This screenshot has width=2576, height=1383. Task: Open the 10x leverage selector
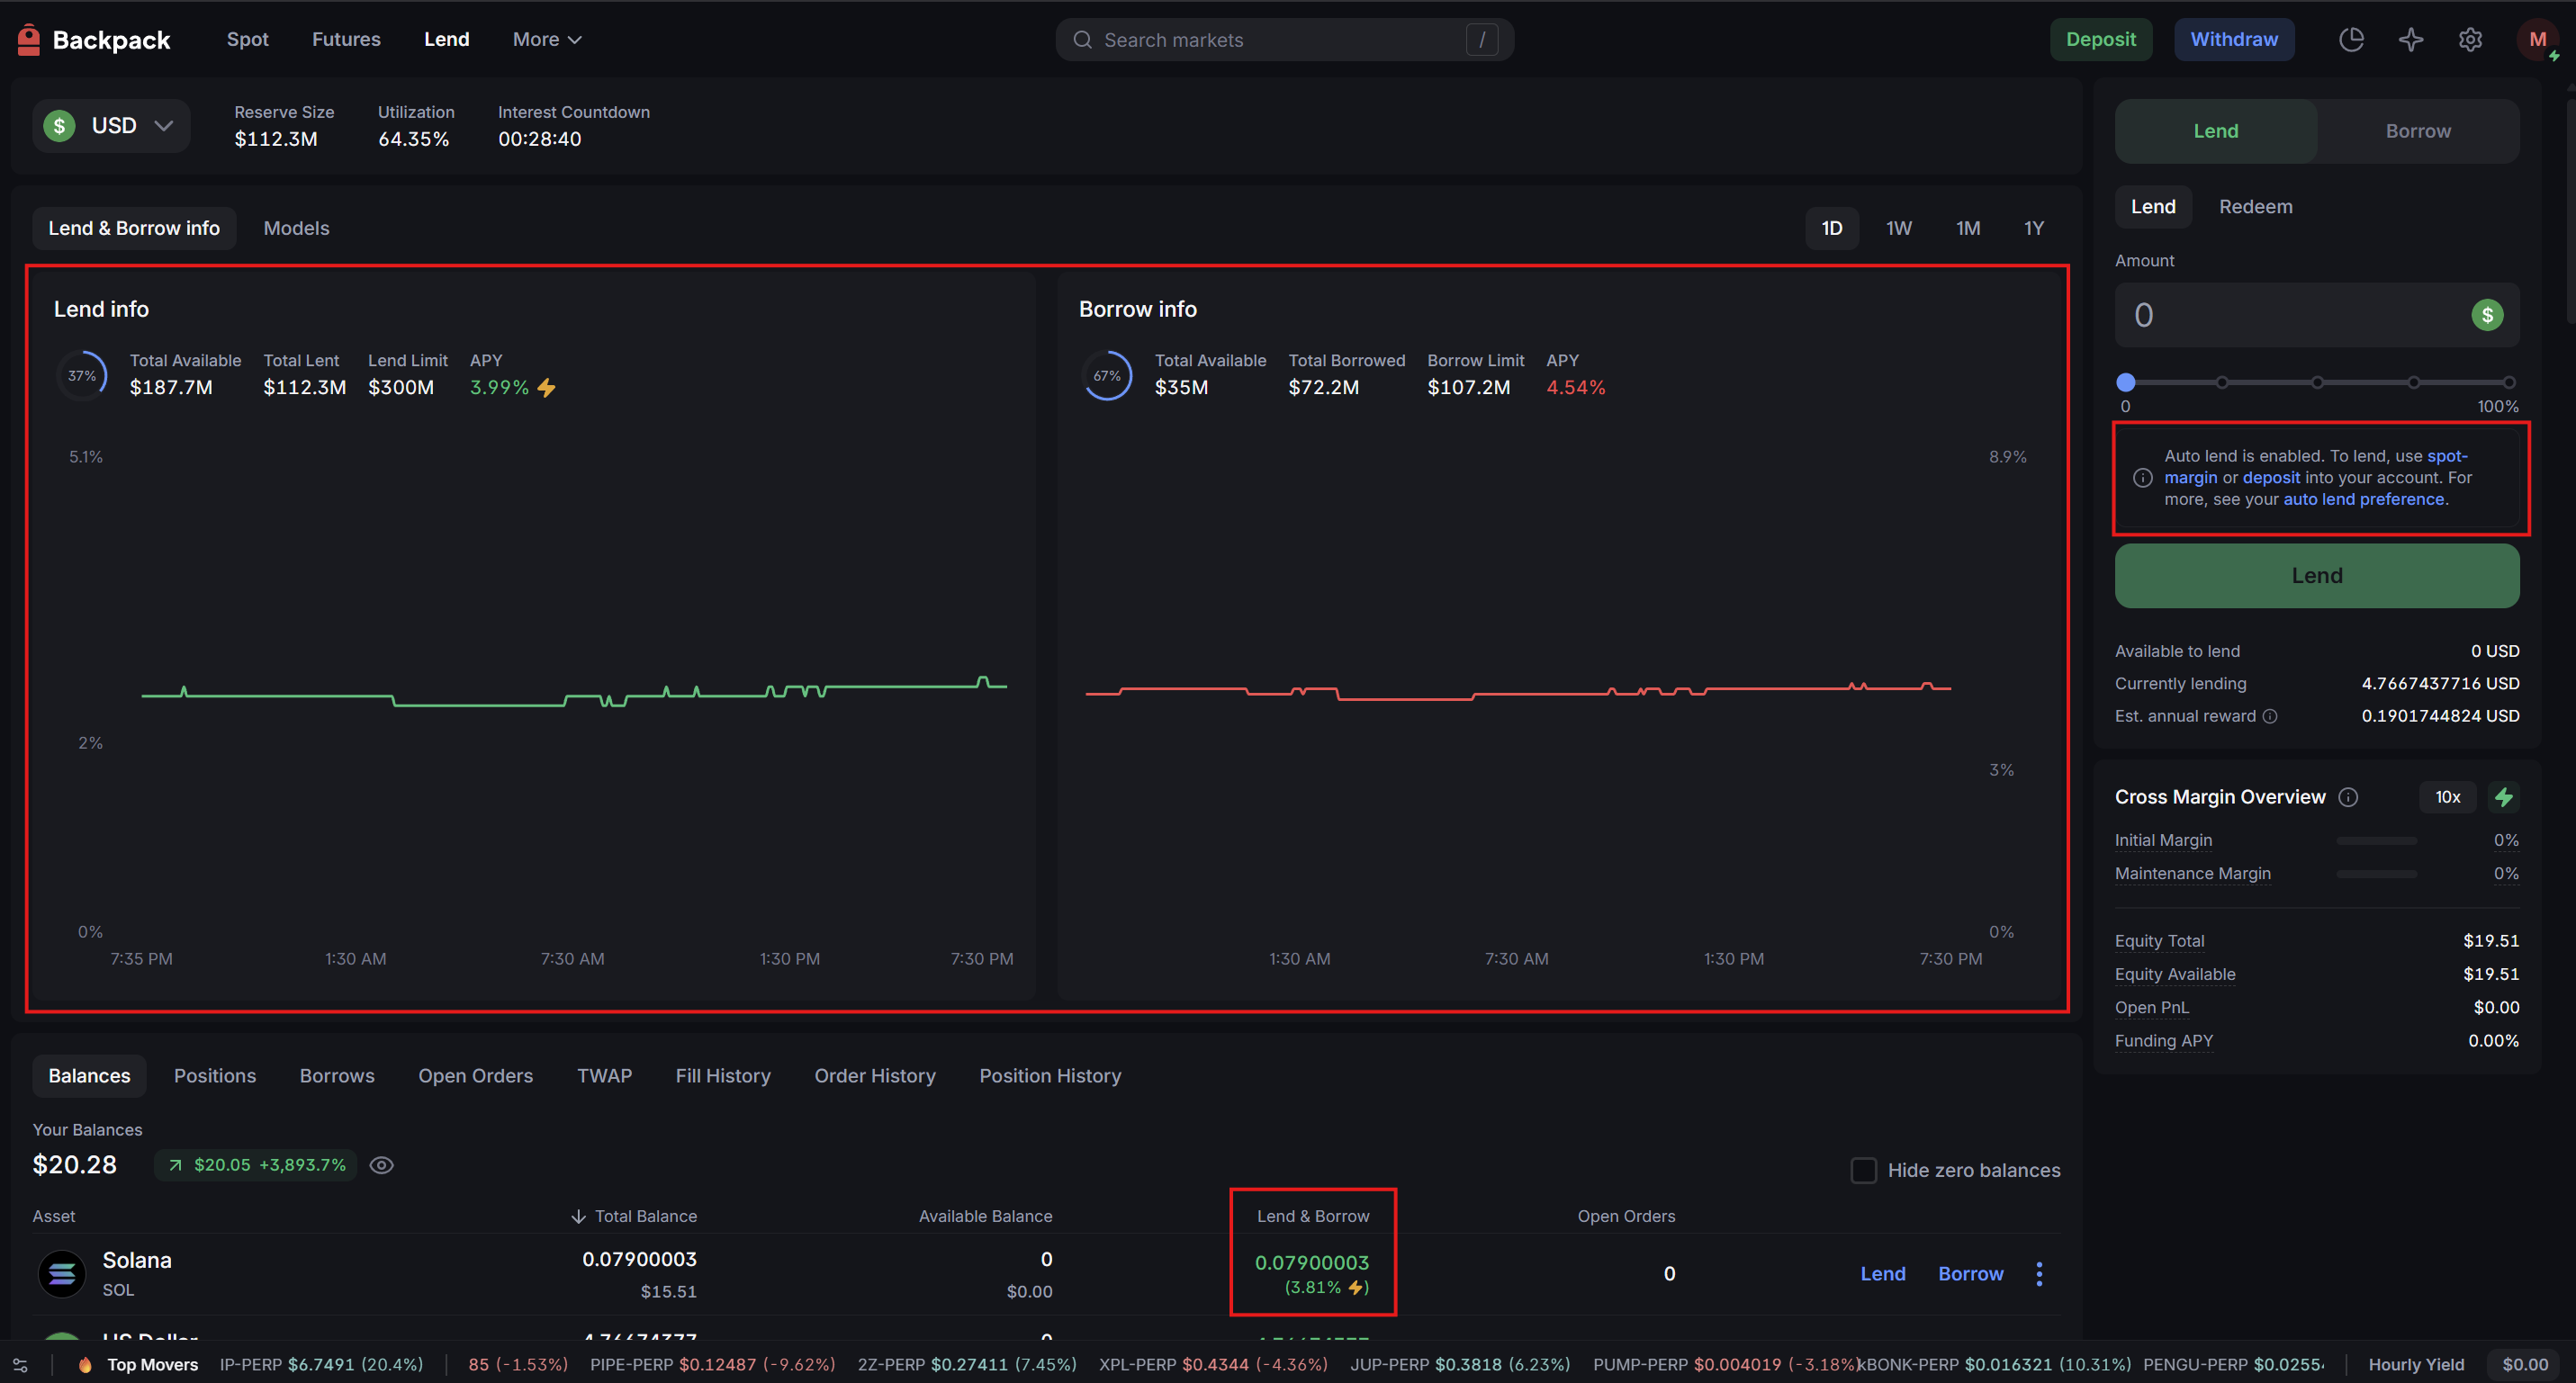click(x=2447, y=797)
